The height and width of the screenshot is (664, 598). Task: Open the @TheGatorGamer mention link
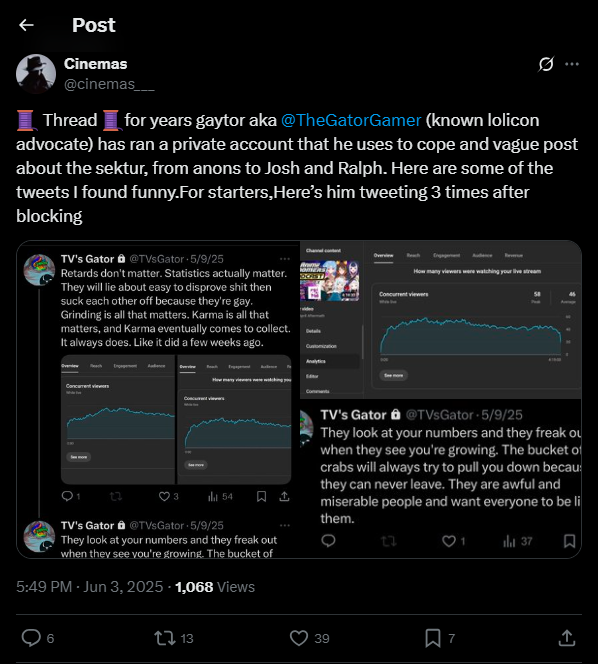pos(351,120)
